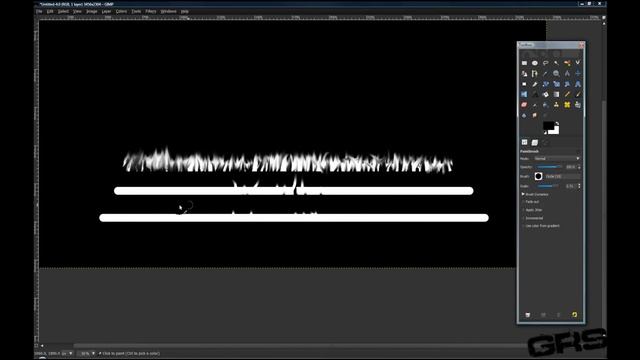Click the Scale value stepper arrows
Viewport: 640px width, 360px height.
pos(579,186)
